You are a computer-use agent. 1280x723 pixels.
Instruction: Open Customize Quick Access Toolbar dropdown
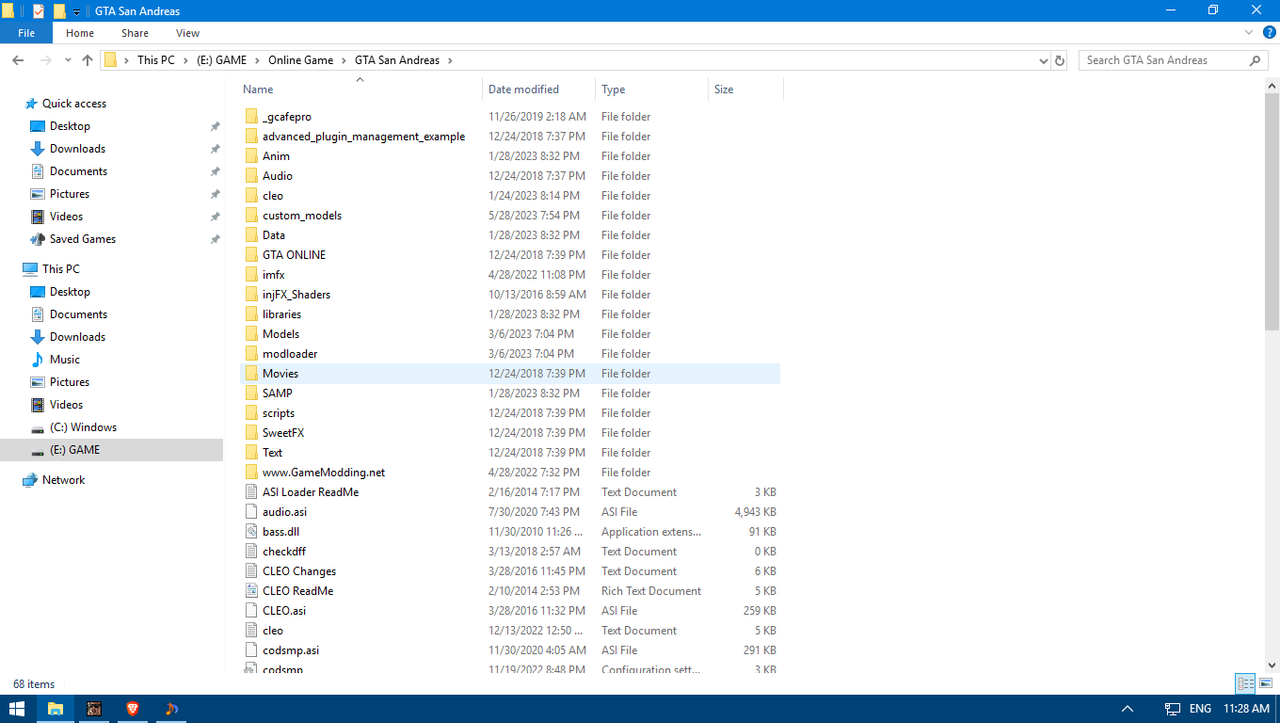77,11
